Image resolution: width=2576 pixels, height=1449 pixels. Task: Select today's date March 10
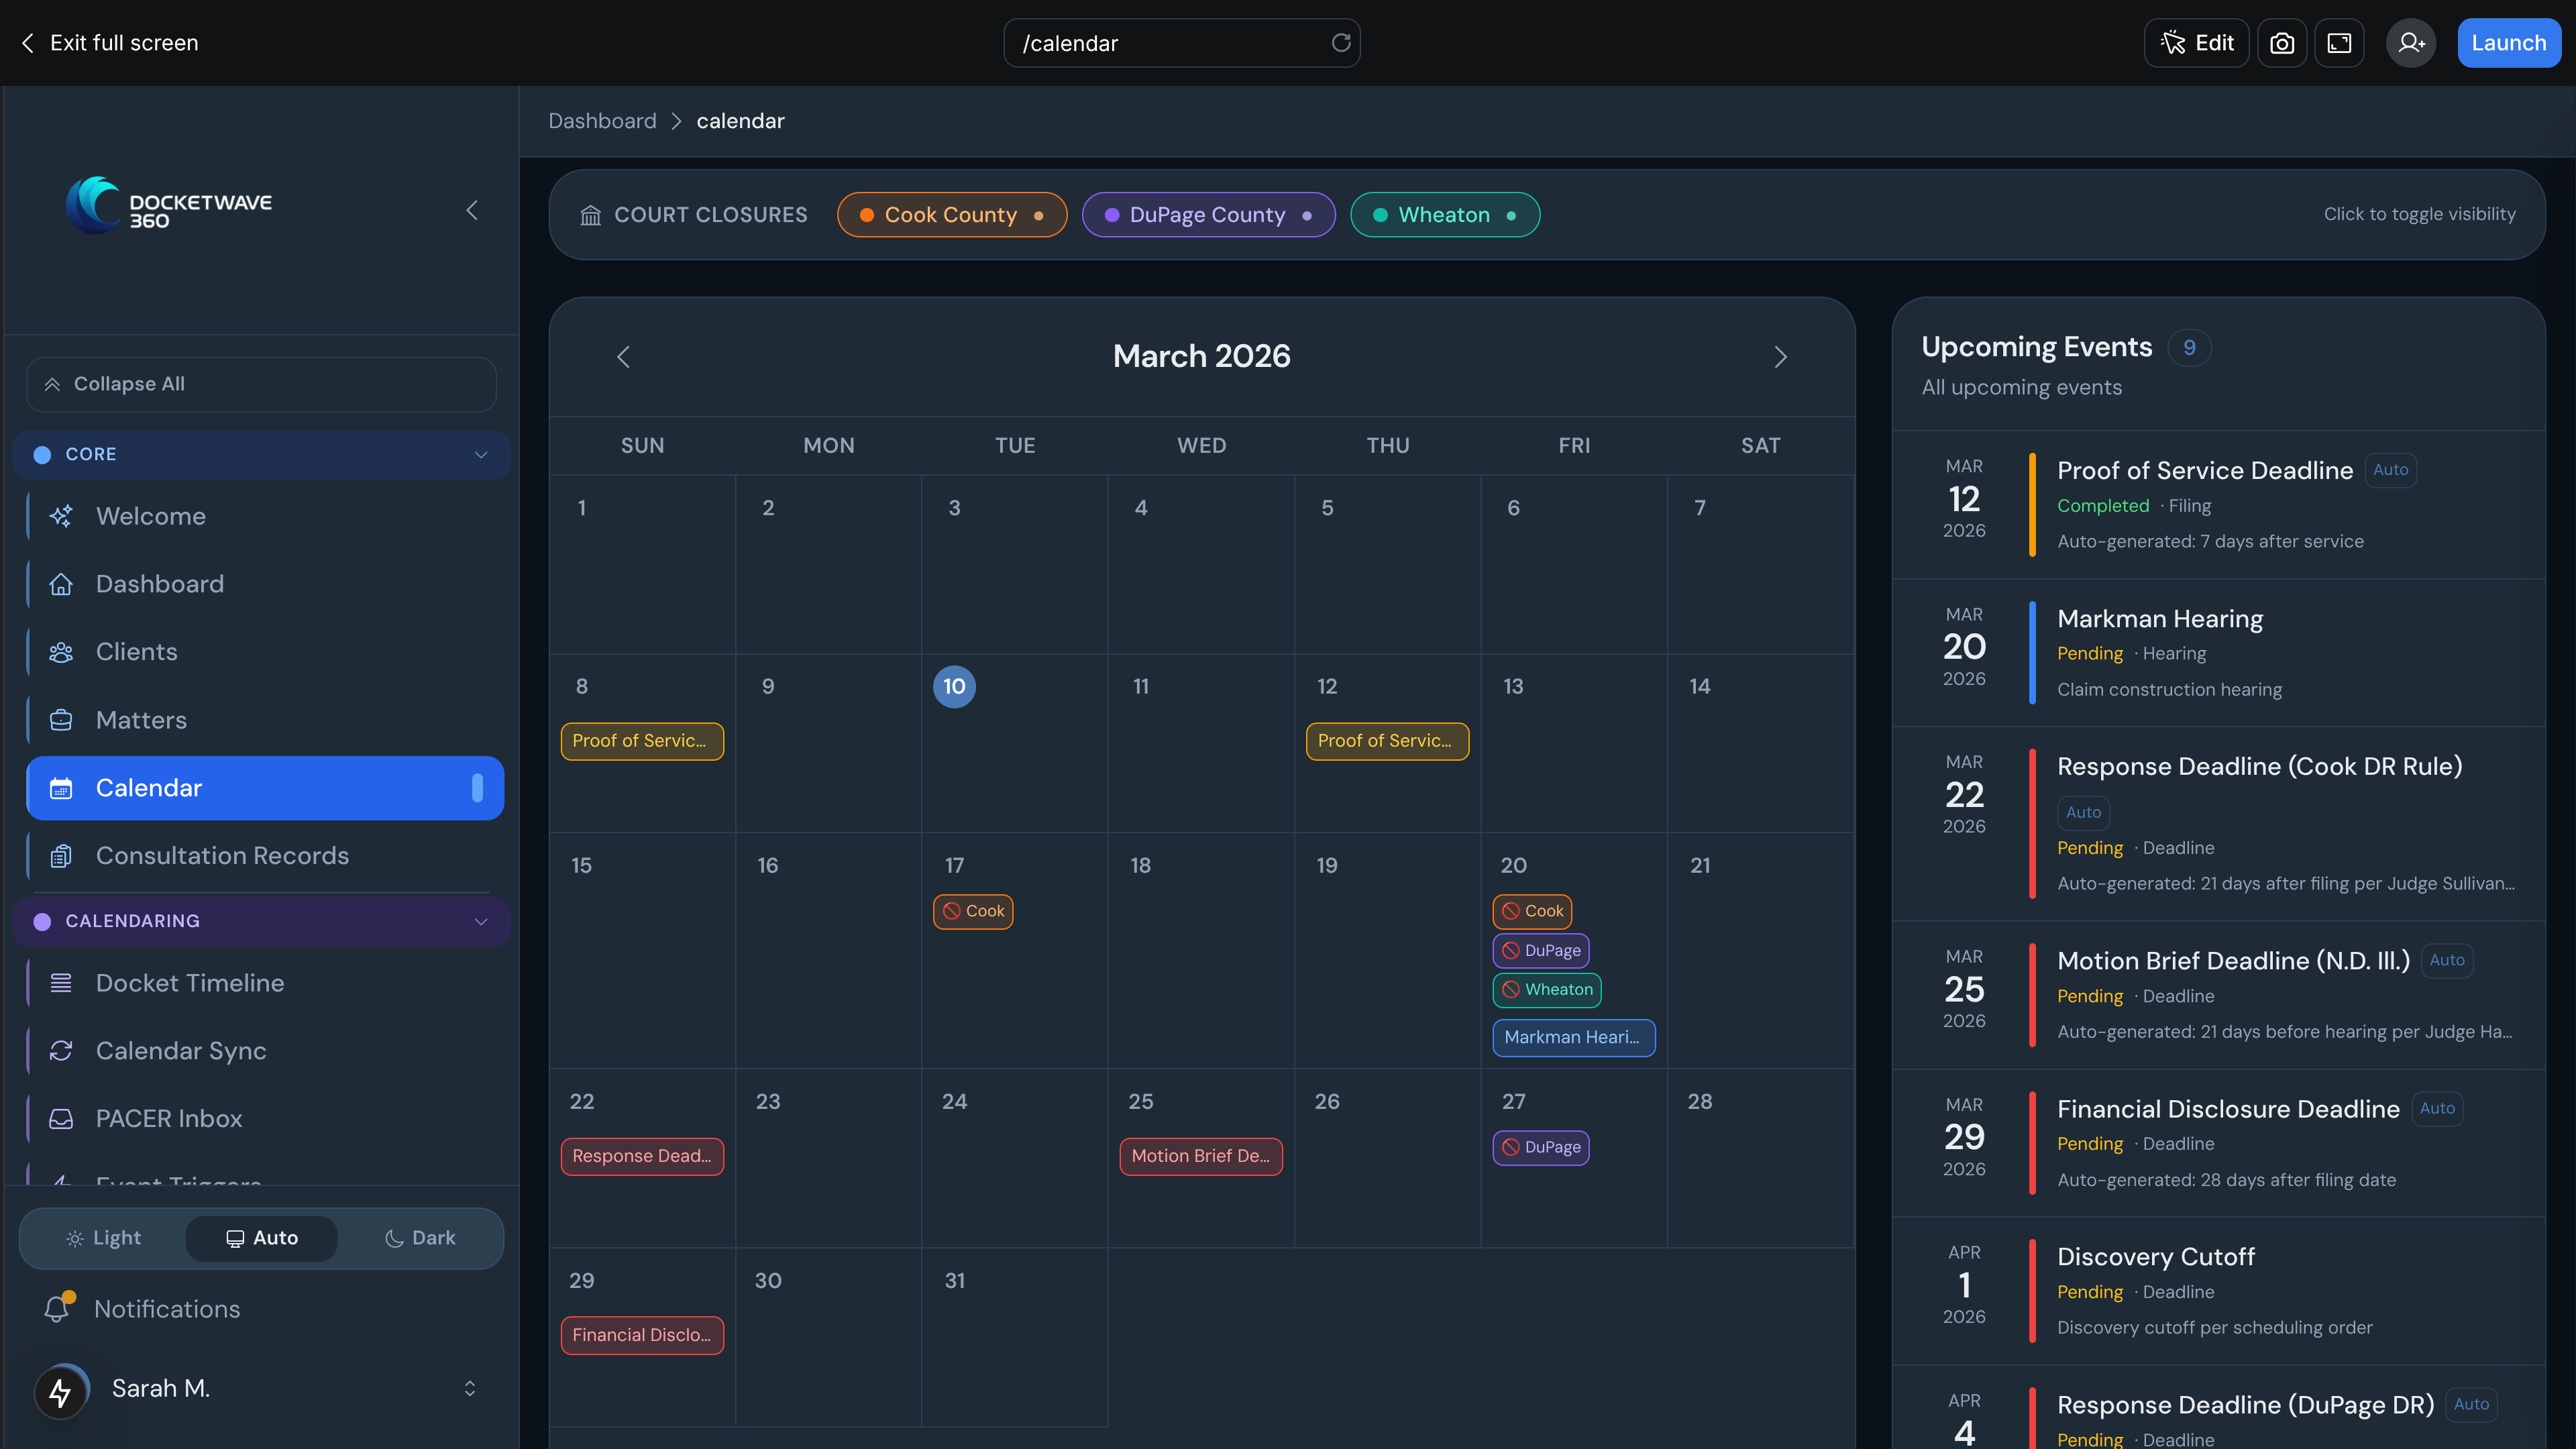tap(954, 687)
